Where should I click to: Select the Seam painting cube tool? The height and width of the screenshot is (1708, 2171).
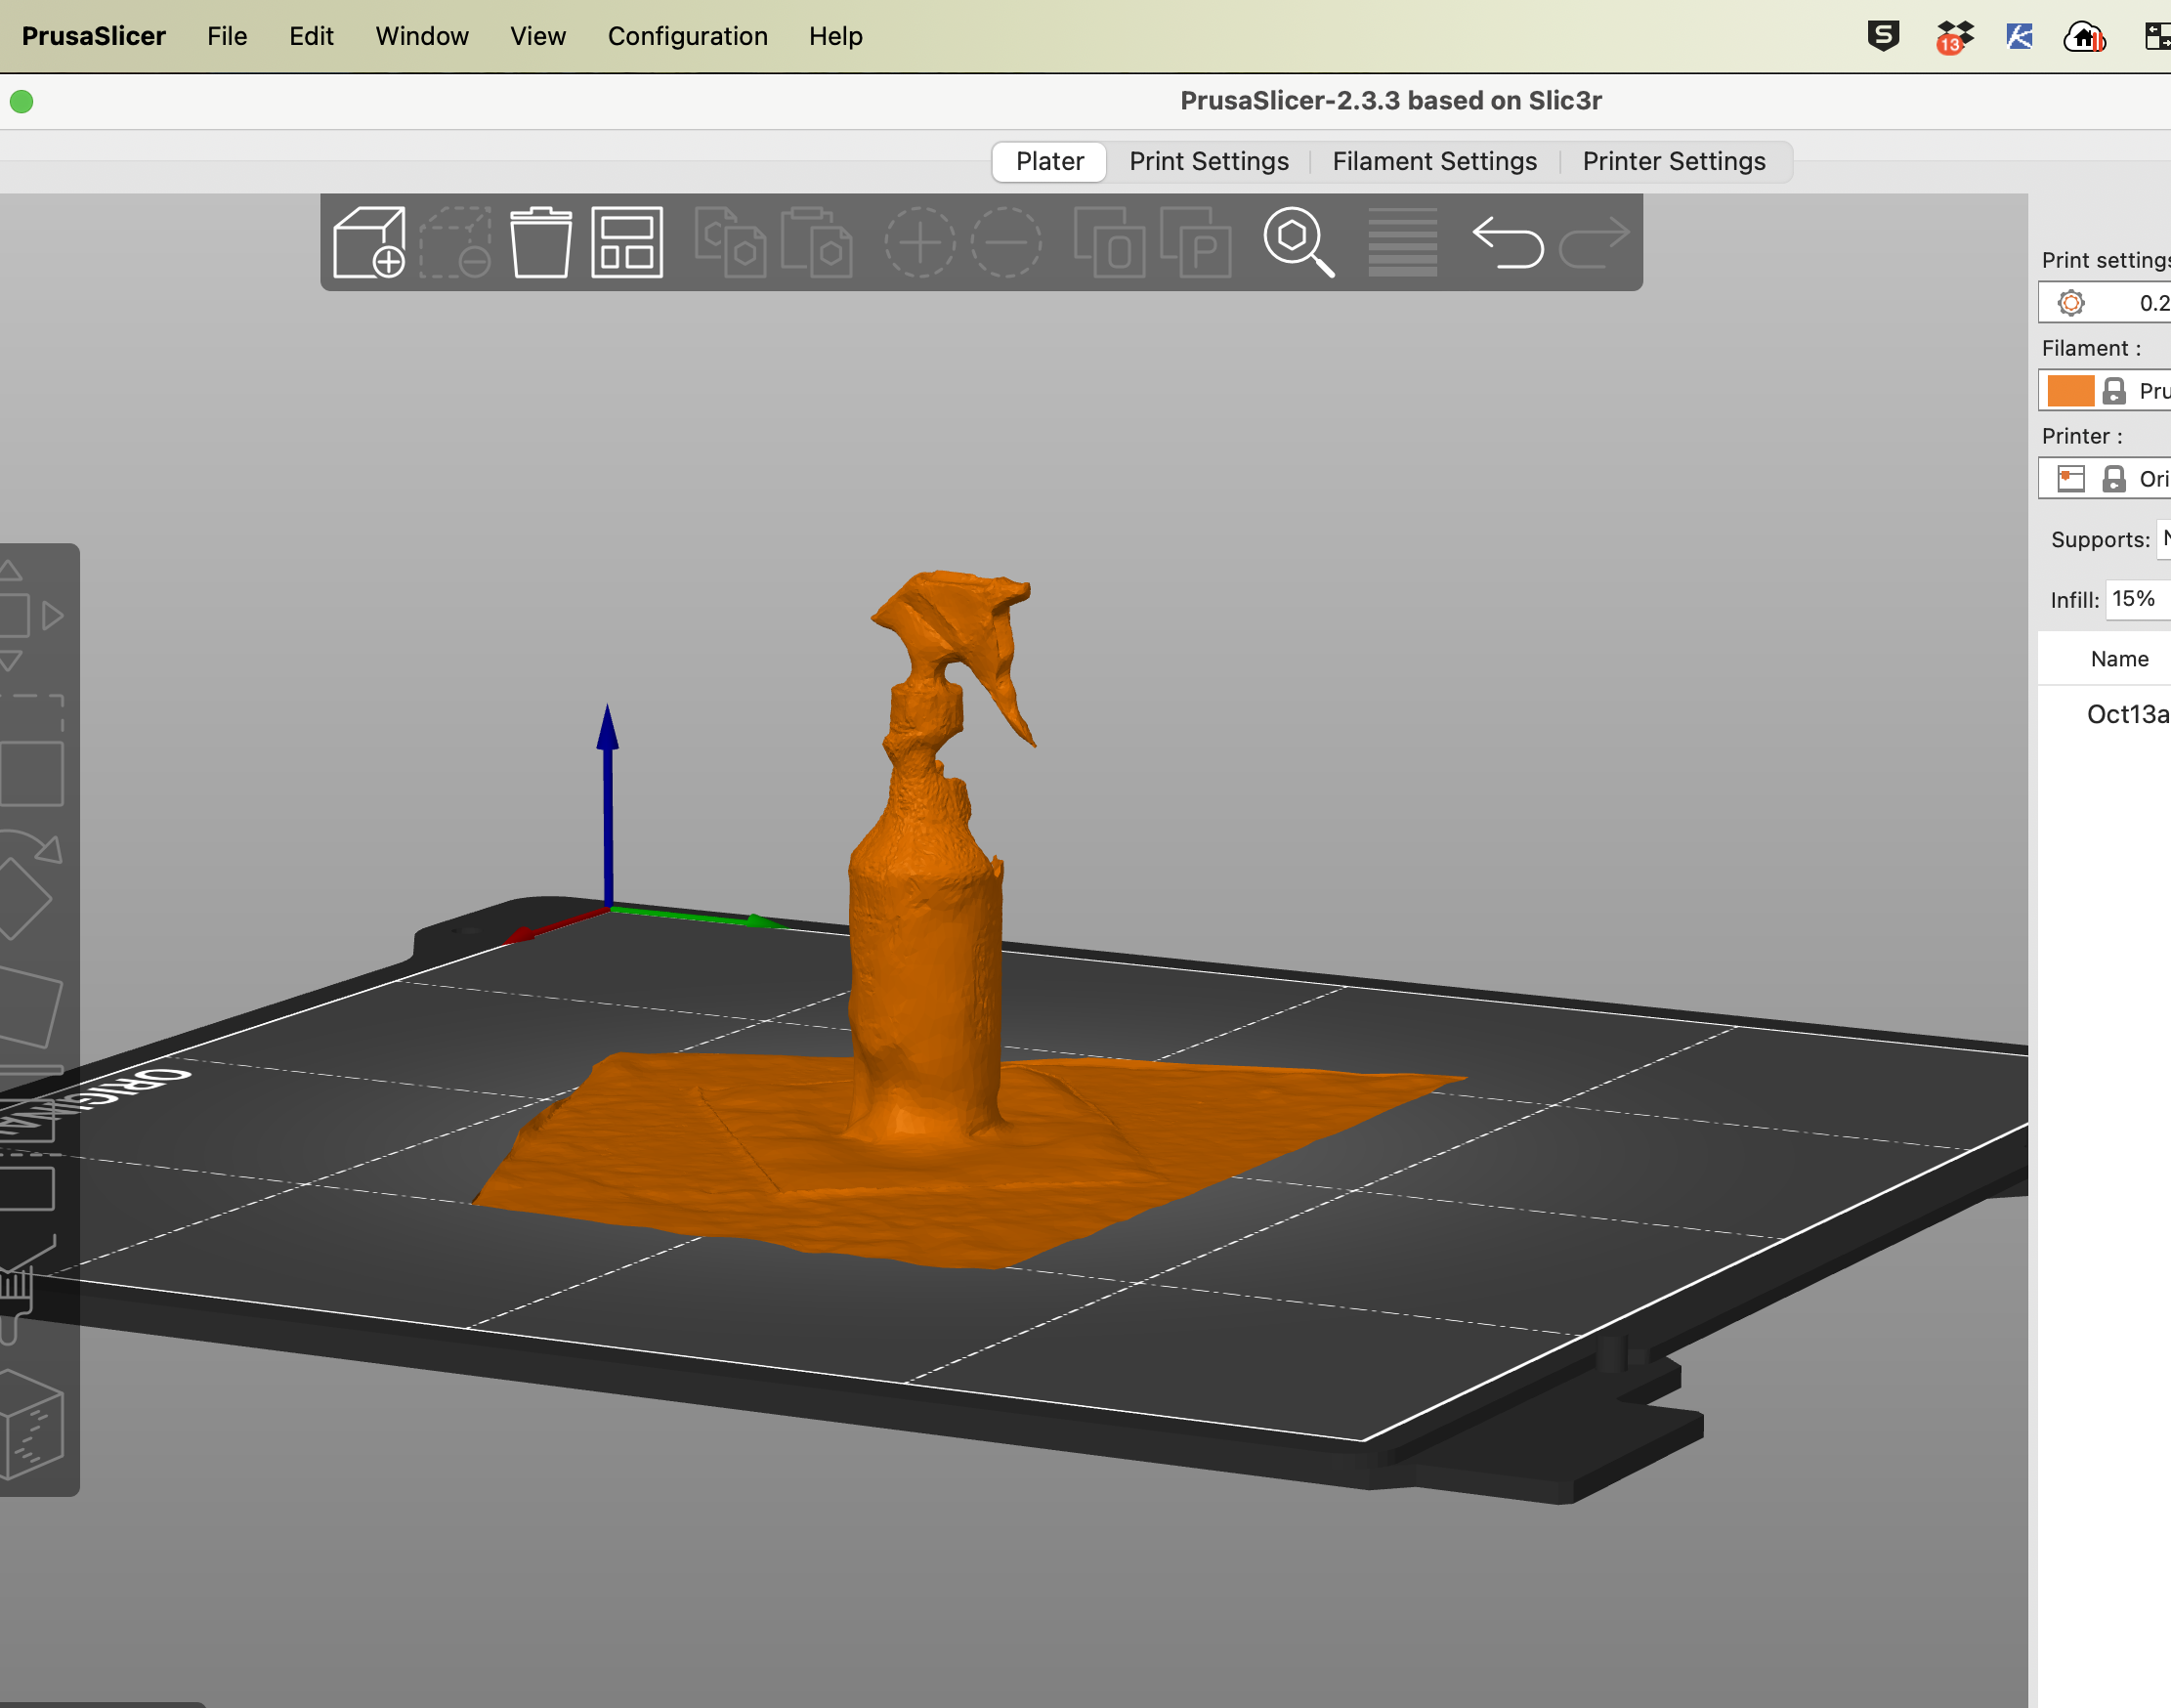[x=30, y=1425]
